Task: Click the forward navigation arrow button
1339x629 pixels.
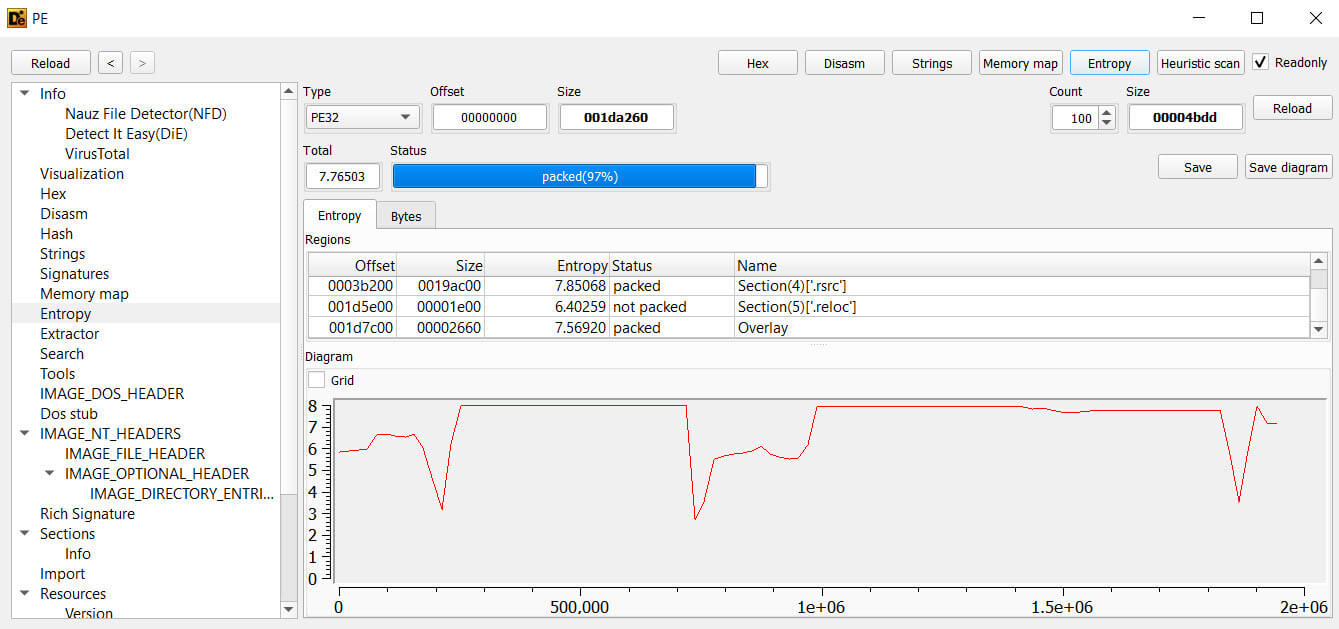Action: [x=142, y=63]
